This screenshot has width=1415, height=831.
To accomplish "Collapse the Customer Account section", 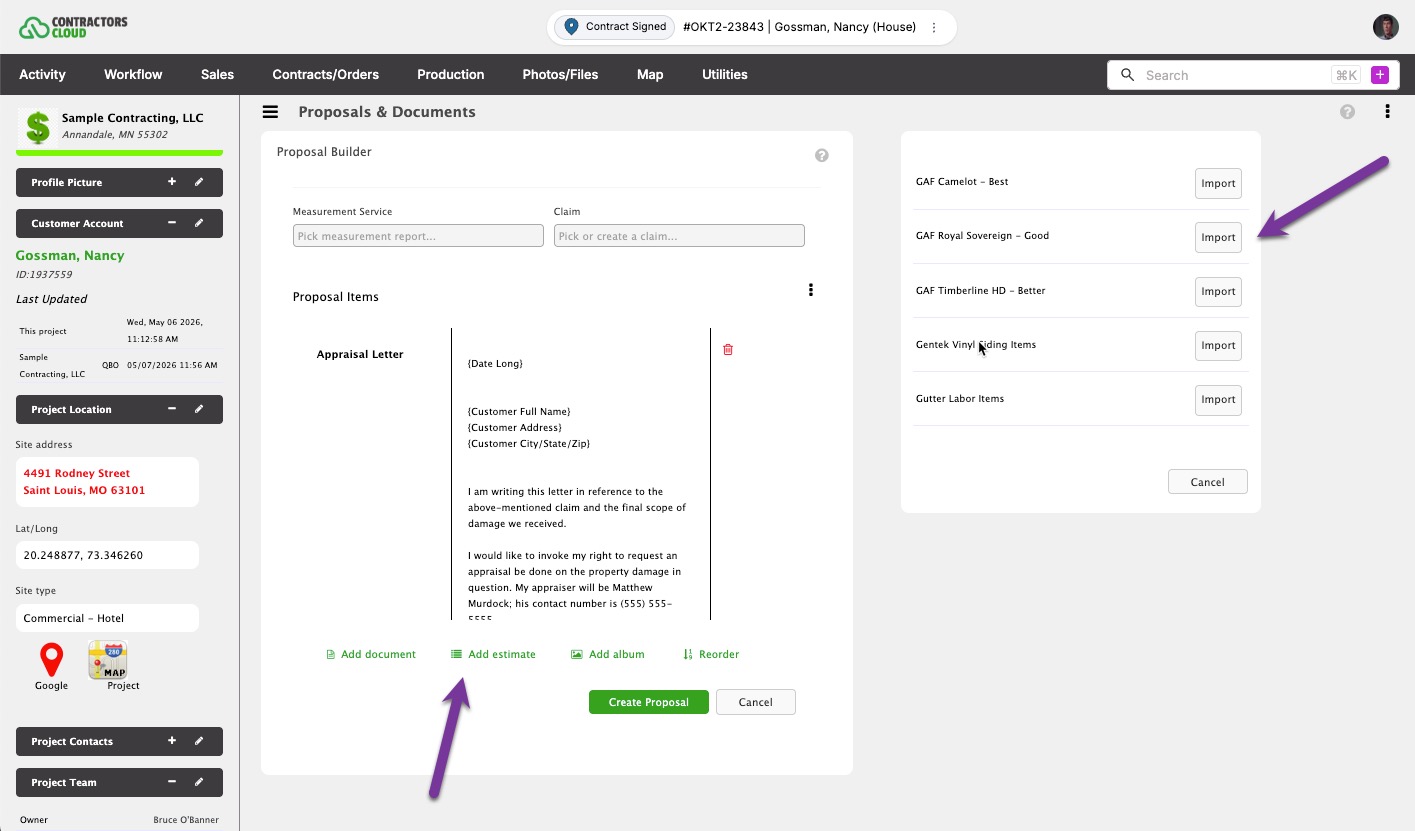I will coord(172,223).
